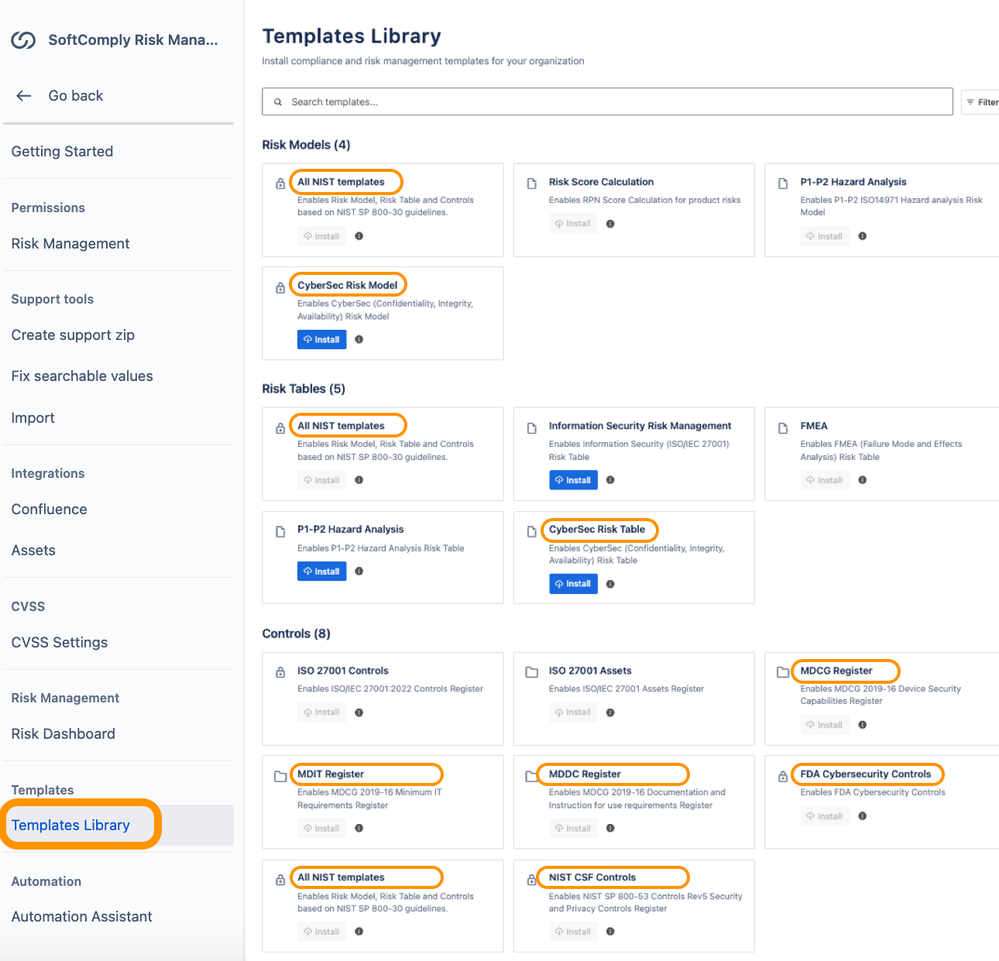Click the SoftComply Risk Manager logo icon
This screenshot has width=999, height=961.
click(22, 40)
